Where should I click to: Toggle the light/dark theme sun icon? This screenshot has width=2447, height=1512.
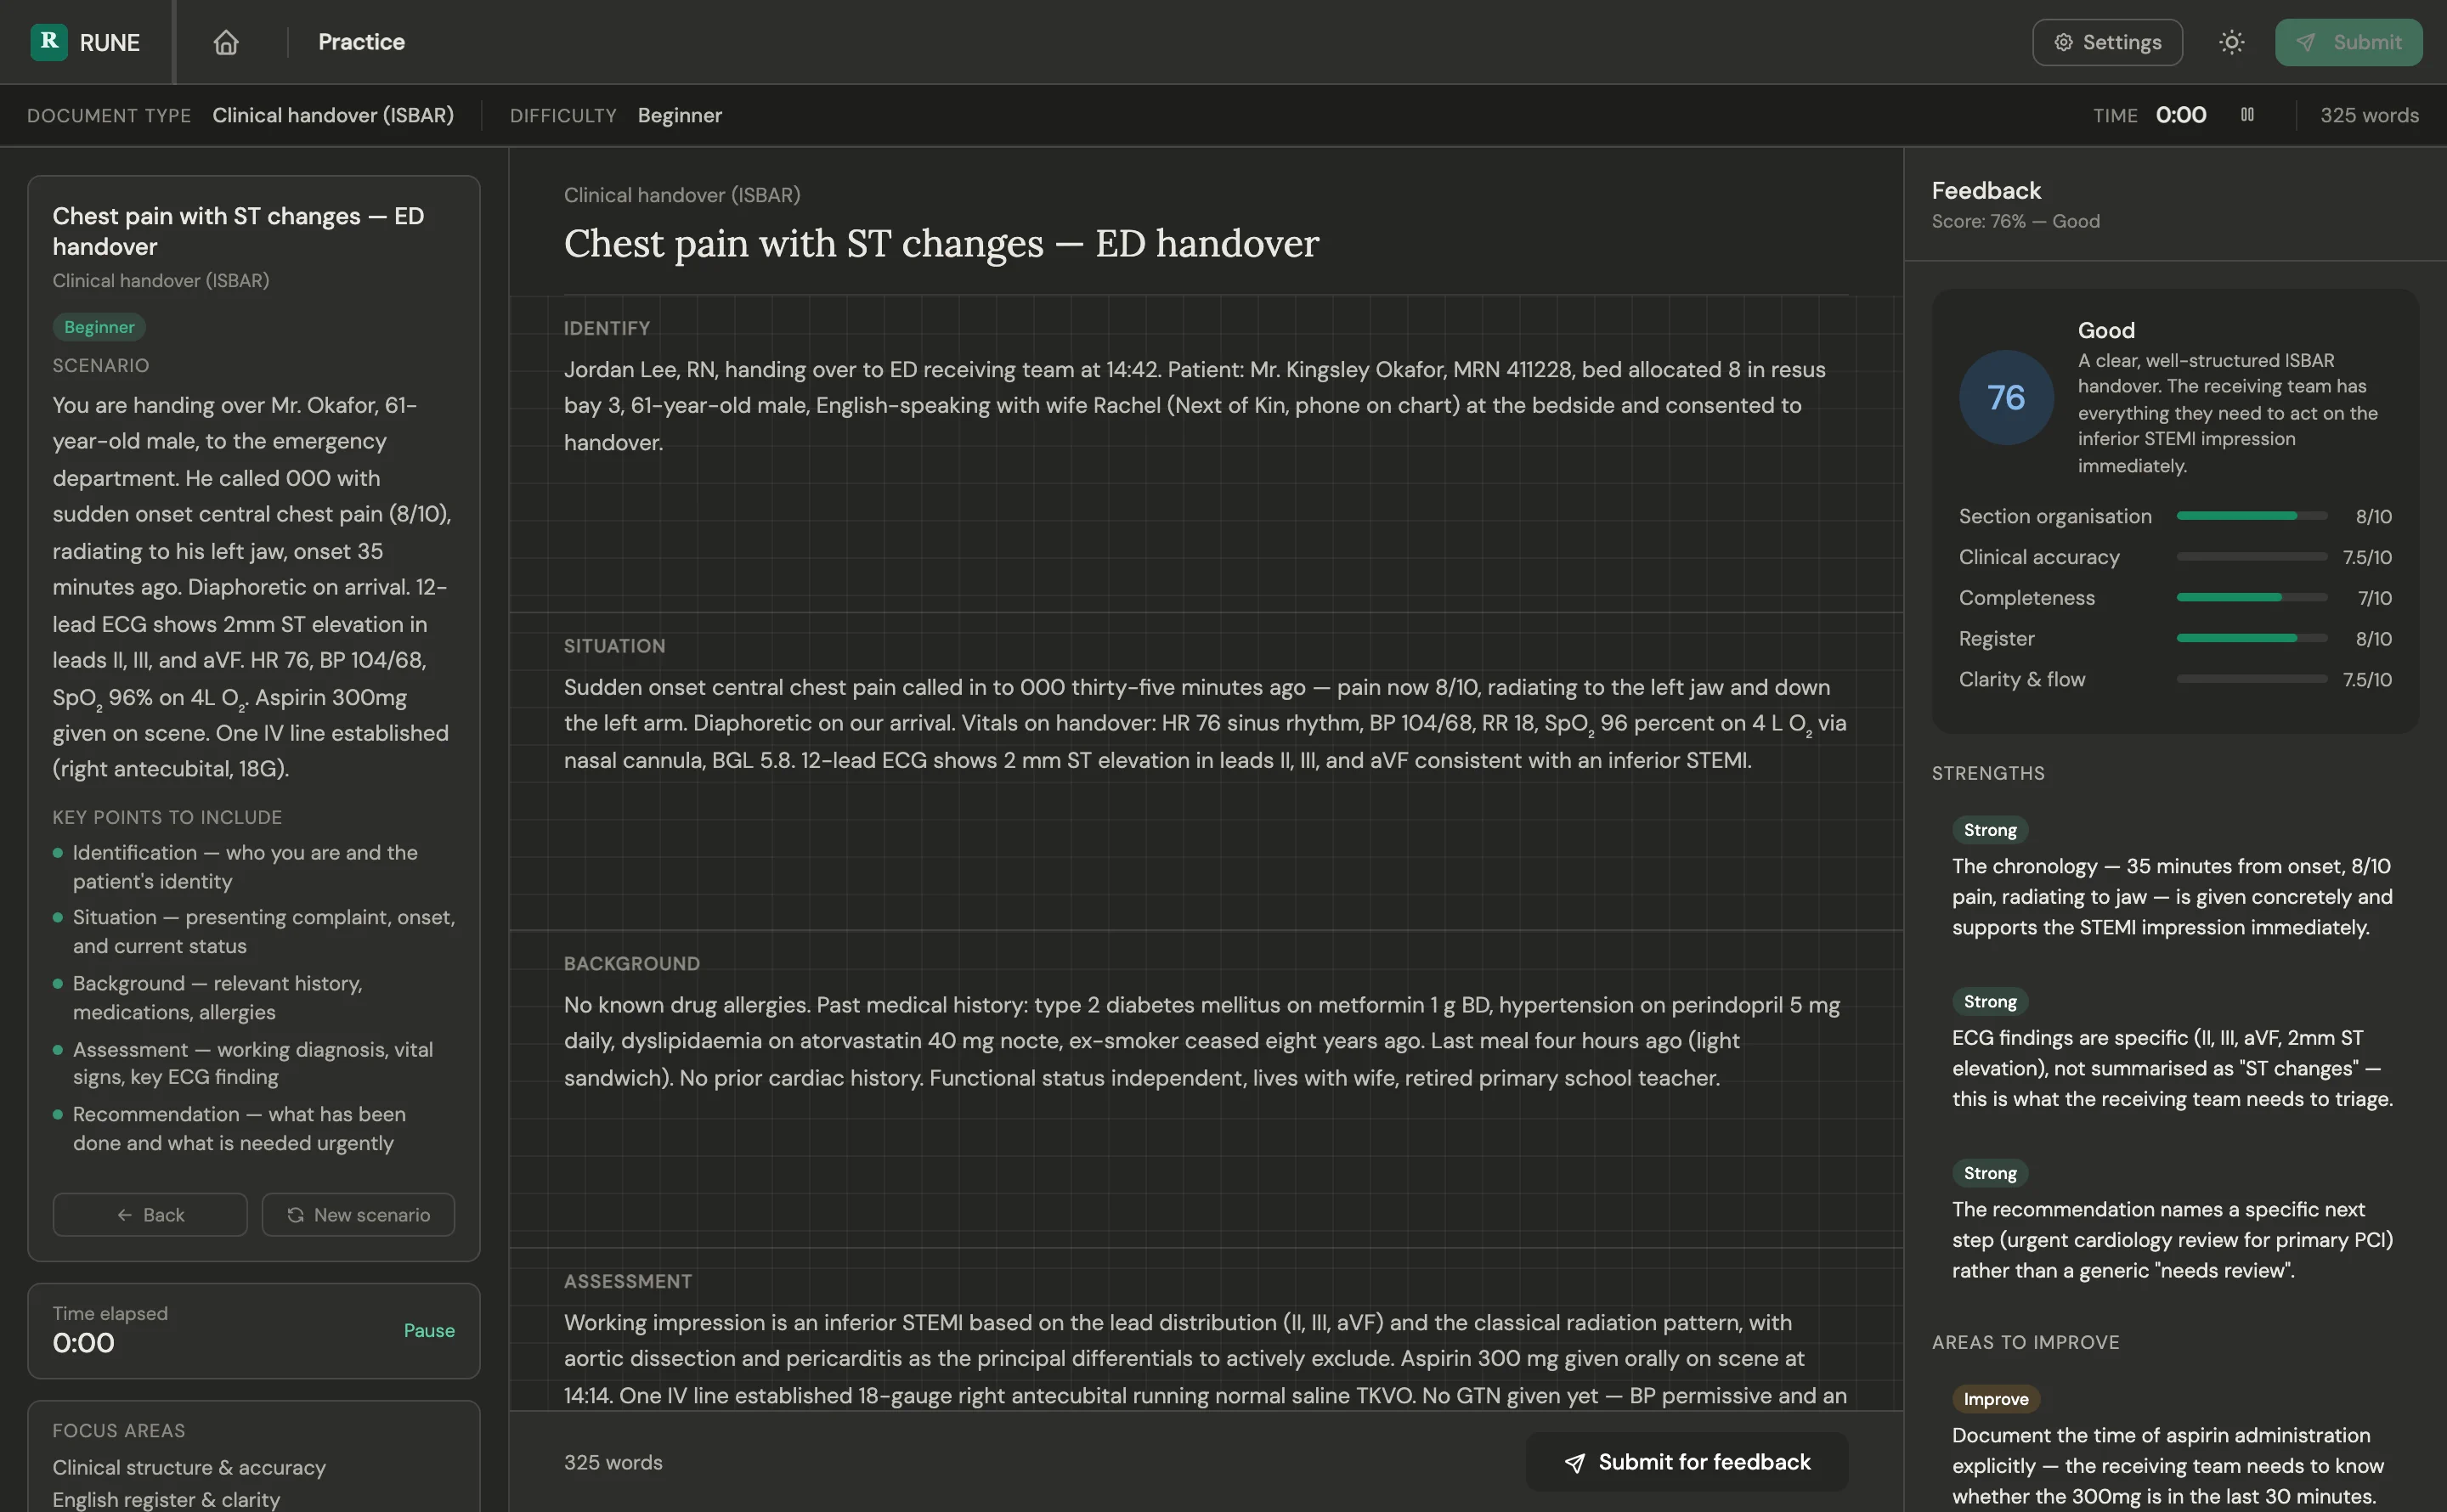[x=2231, y=42]
